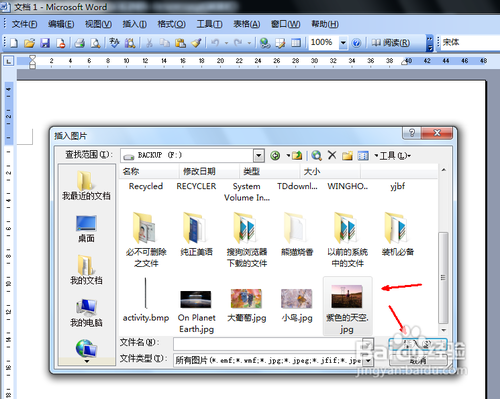Click the Up One Level folder icon
The height and width of the screenshot is (399, 500).
coord(297,155)
